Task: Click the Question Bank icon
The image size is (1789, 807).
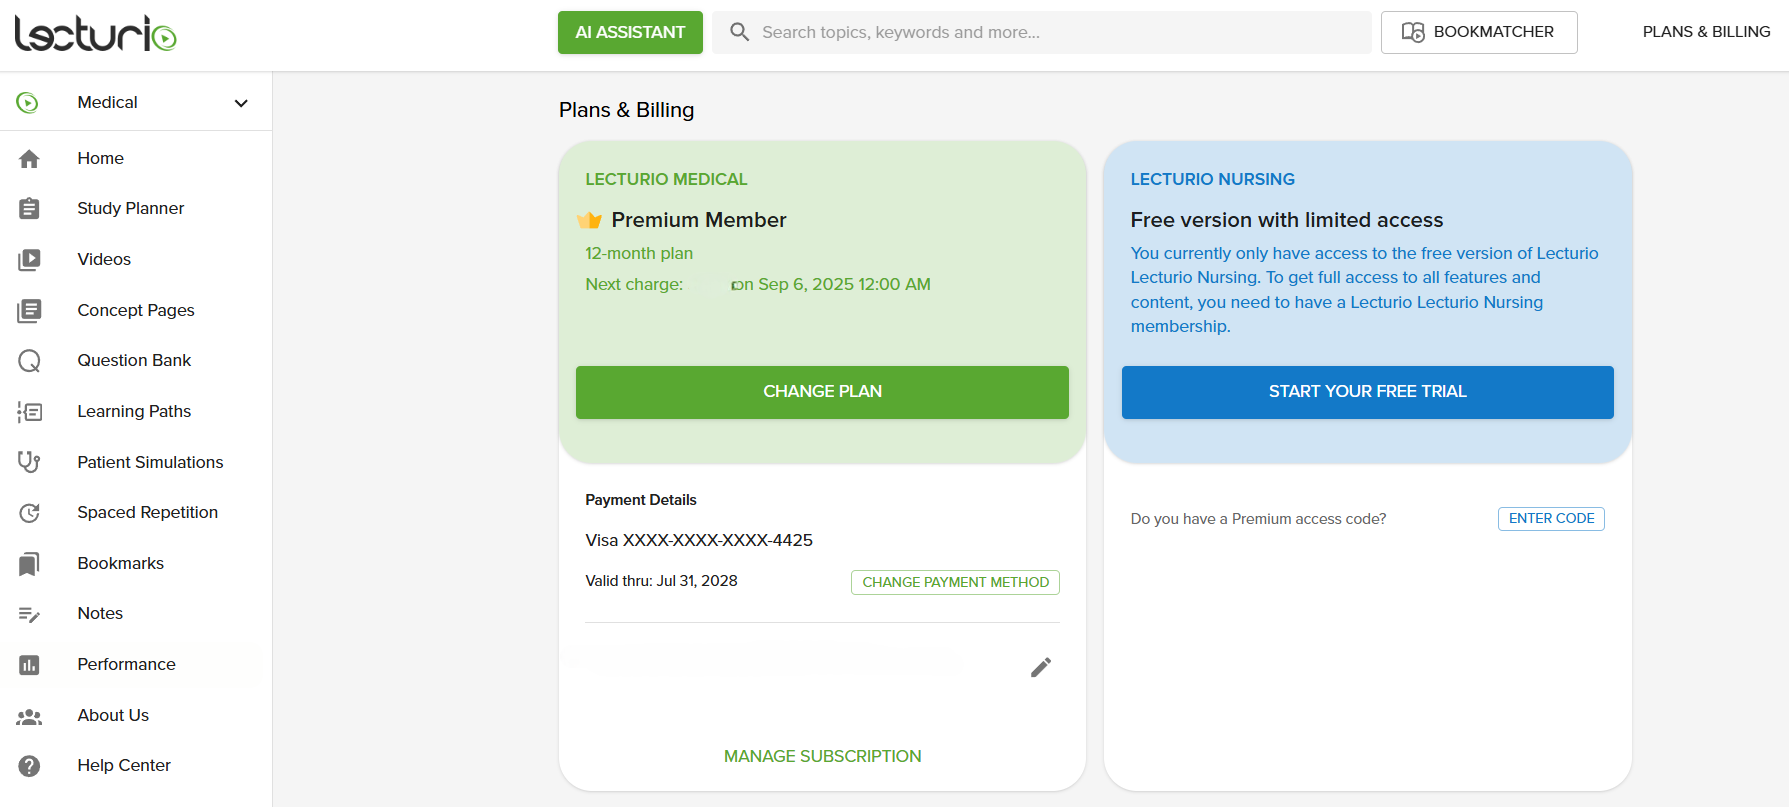Action: point(29,361)
